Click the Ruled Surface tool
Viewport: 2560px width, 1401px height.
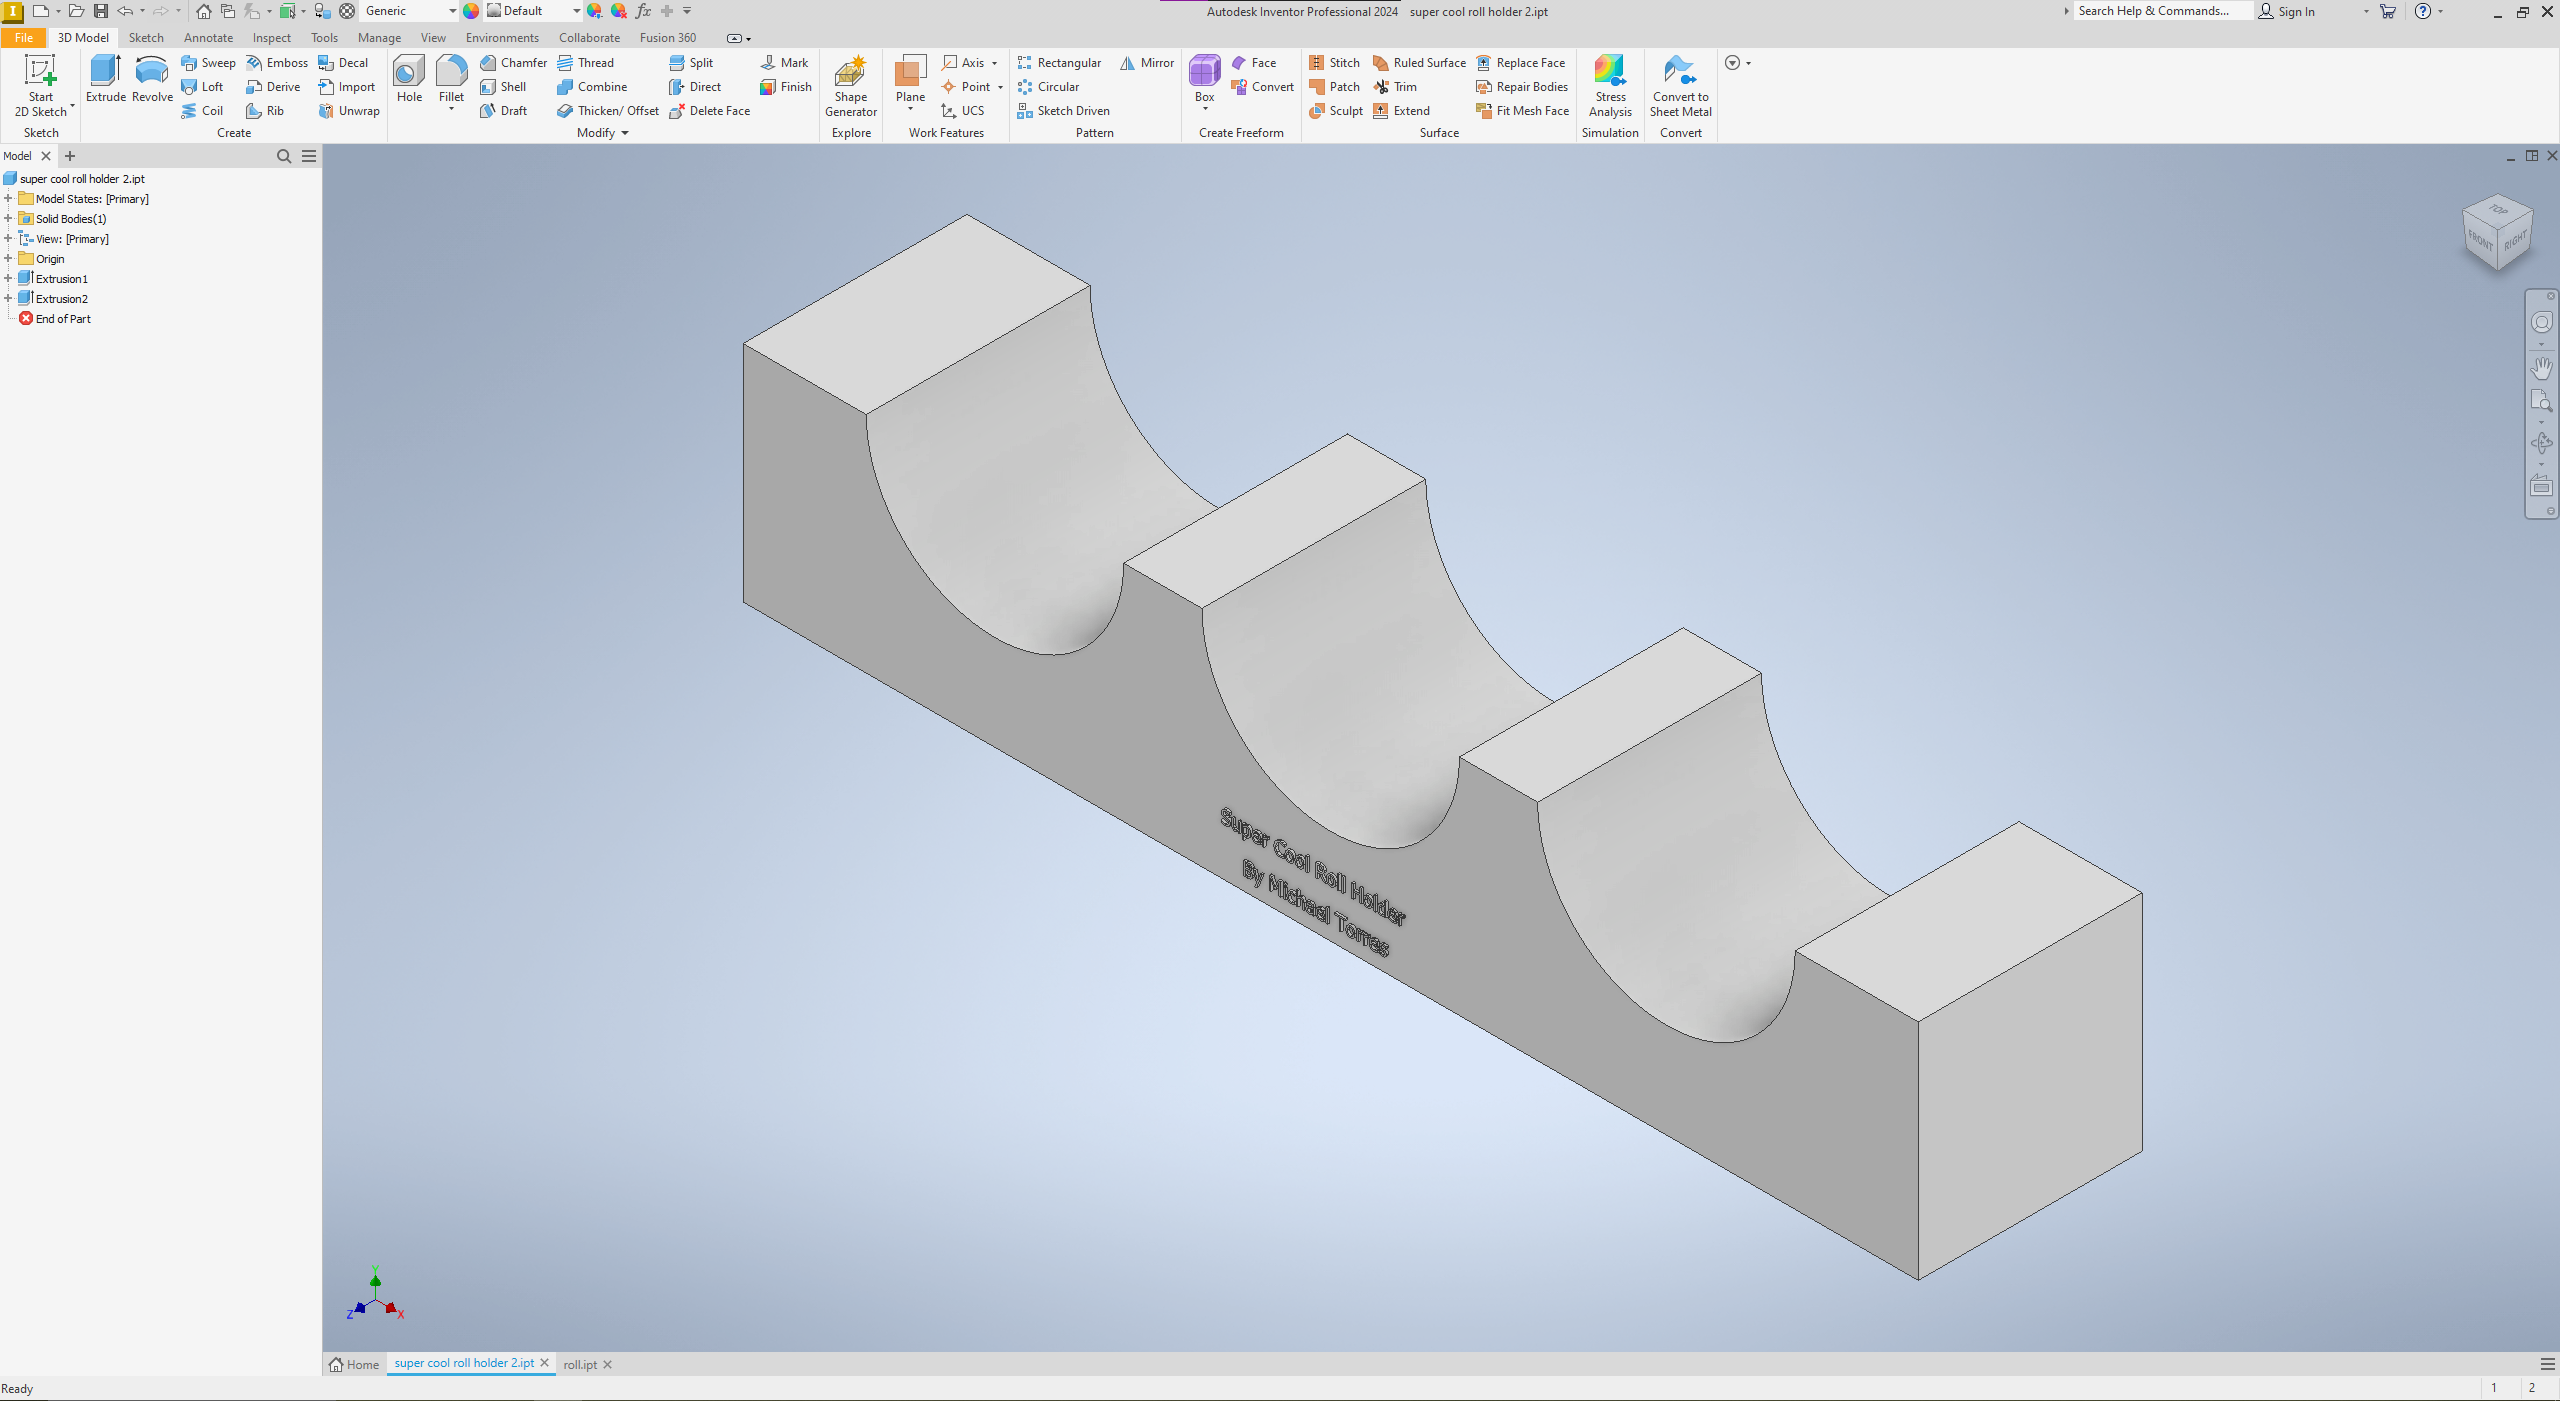click(1419, 62)
